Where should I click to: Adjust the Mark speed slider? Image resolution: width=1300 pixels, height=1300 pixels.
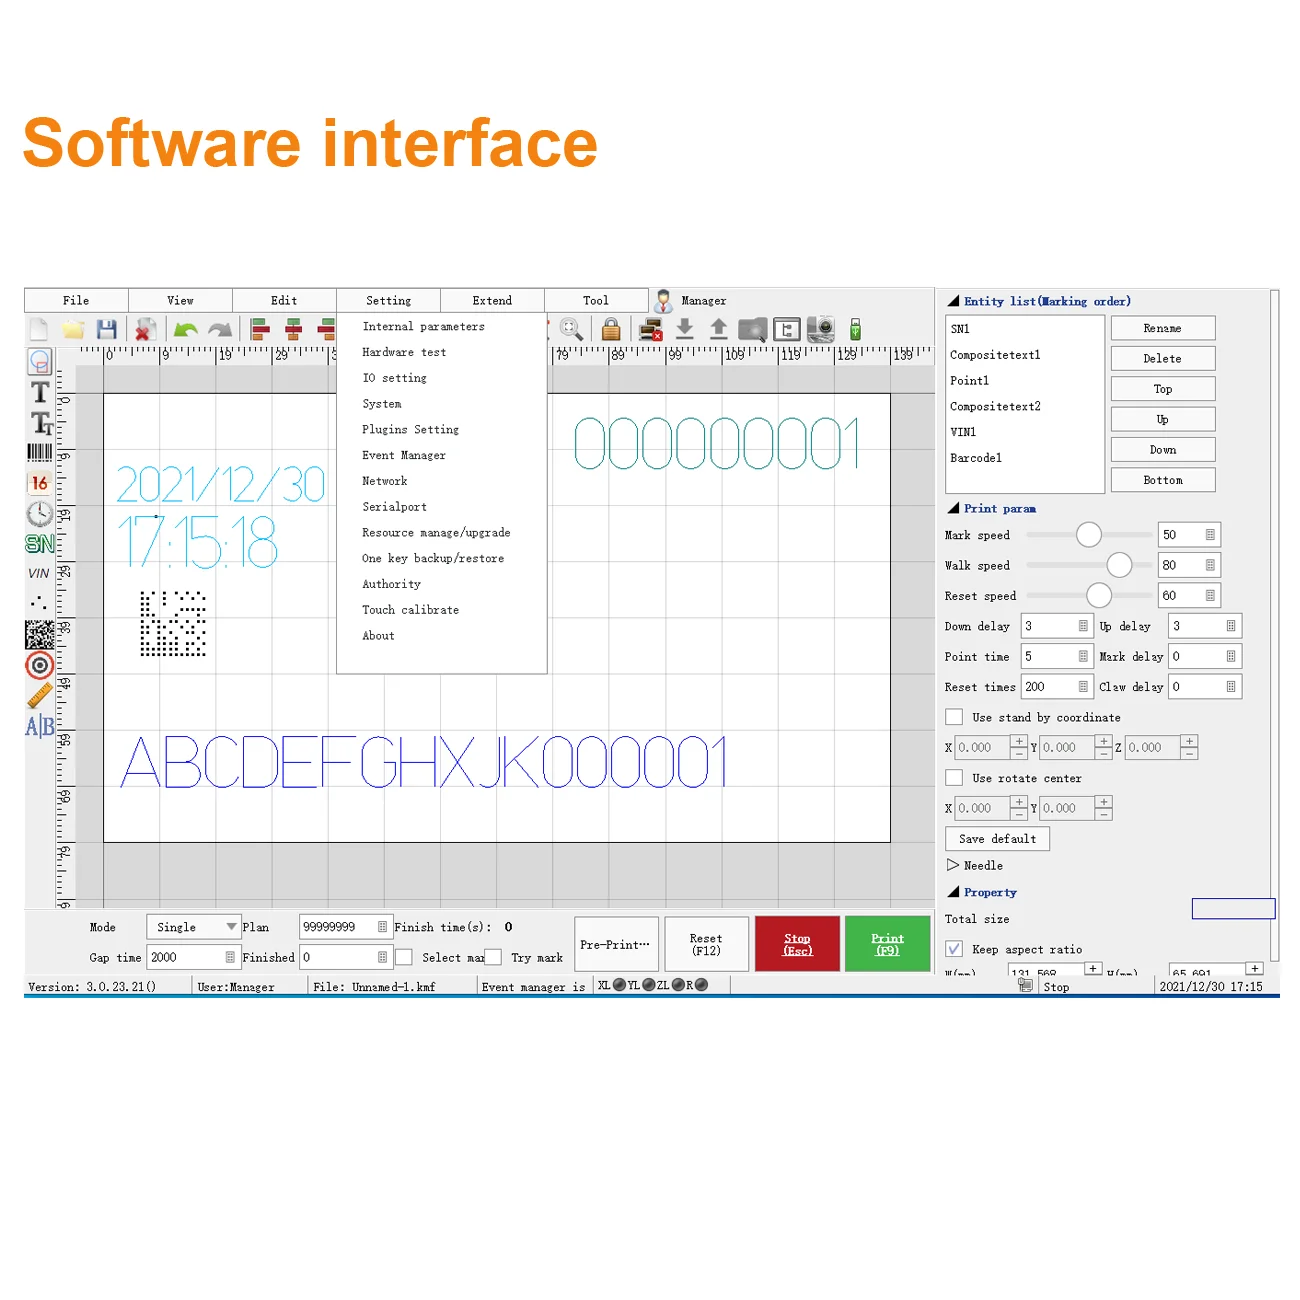tap(1089, 535)
